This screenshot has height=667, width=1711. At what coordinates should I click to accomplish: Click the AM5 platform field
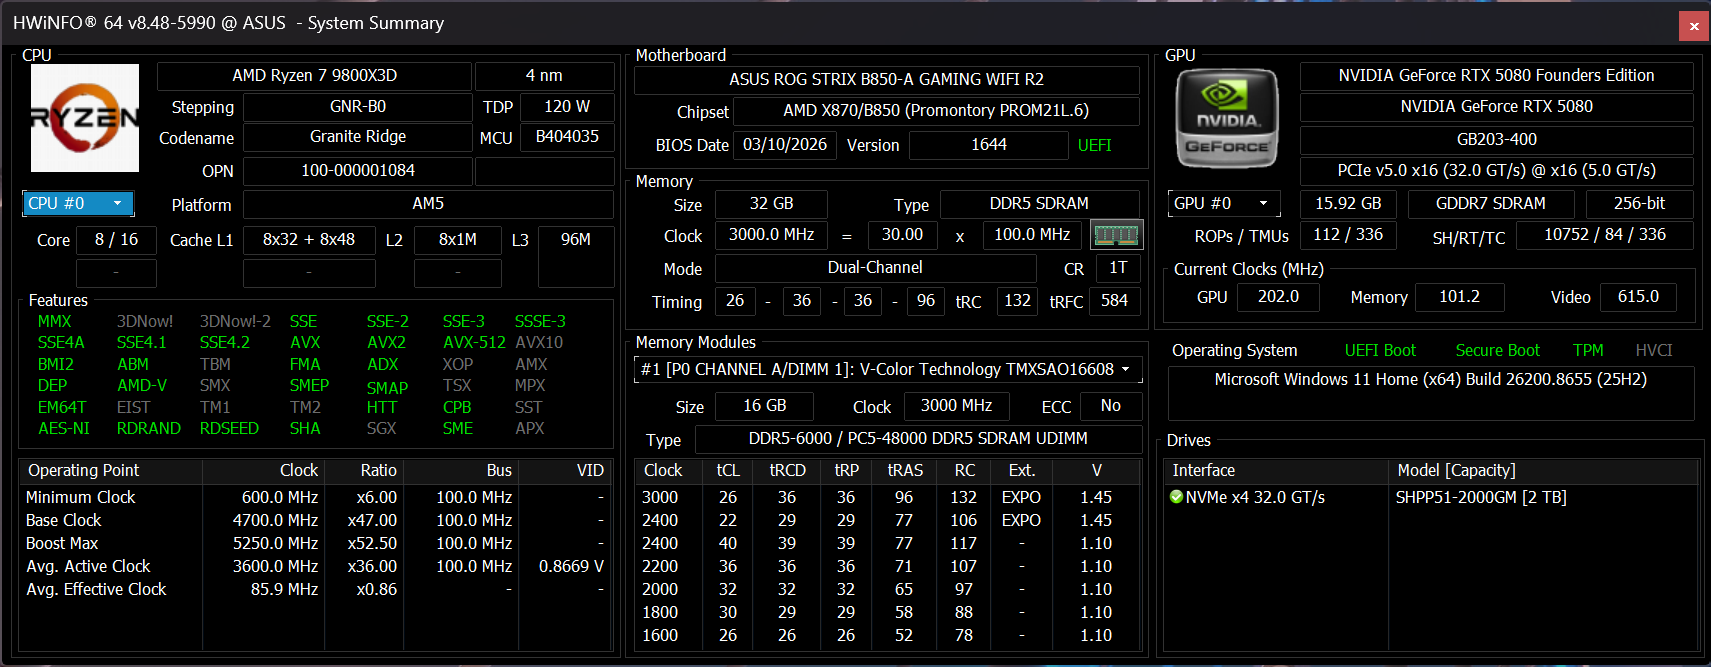pyautogui.click(x=428, y=204)
